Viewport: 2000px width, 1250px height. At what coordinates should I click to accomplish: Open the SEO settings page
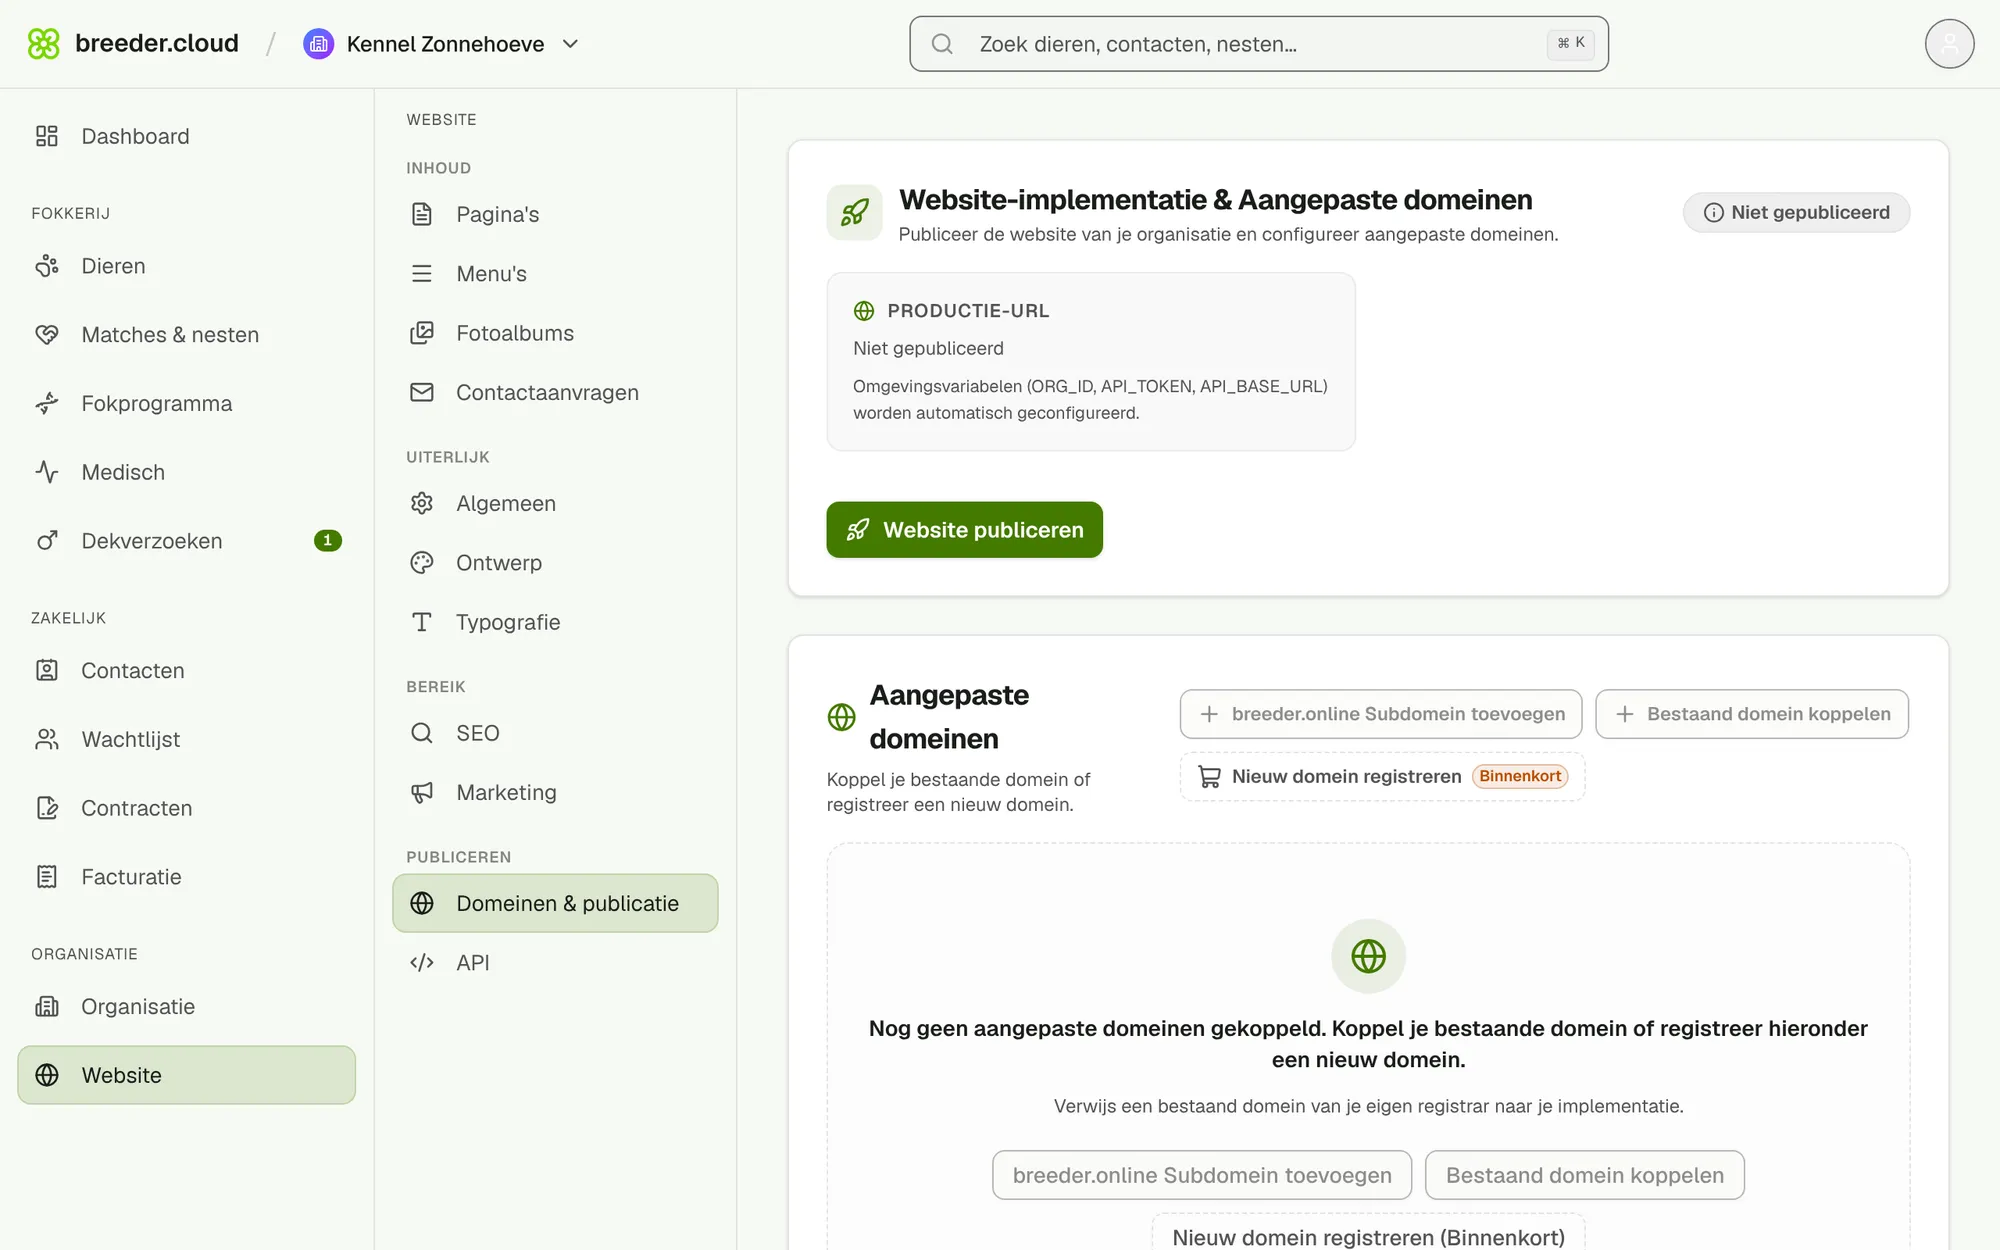555,733
